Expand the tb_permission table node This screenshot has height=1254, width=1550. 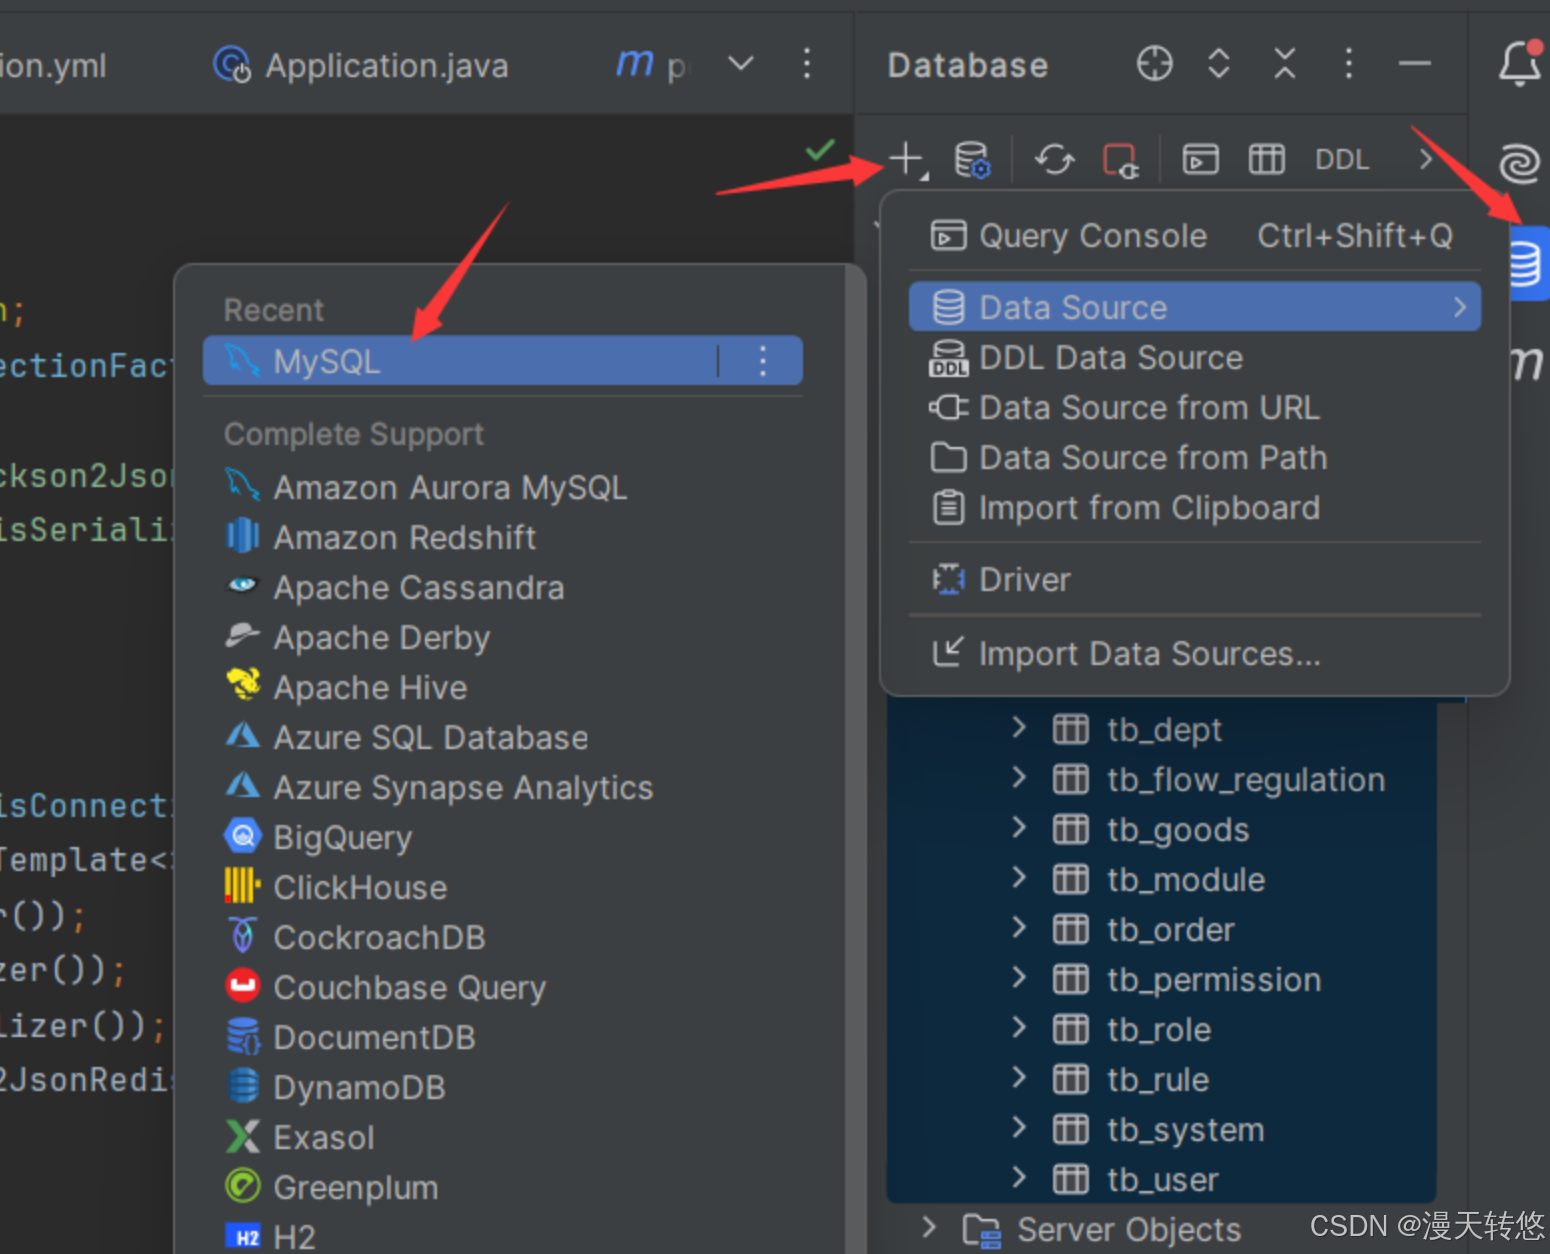1018,977
